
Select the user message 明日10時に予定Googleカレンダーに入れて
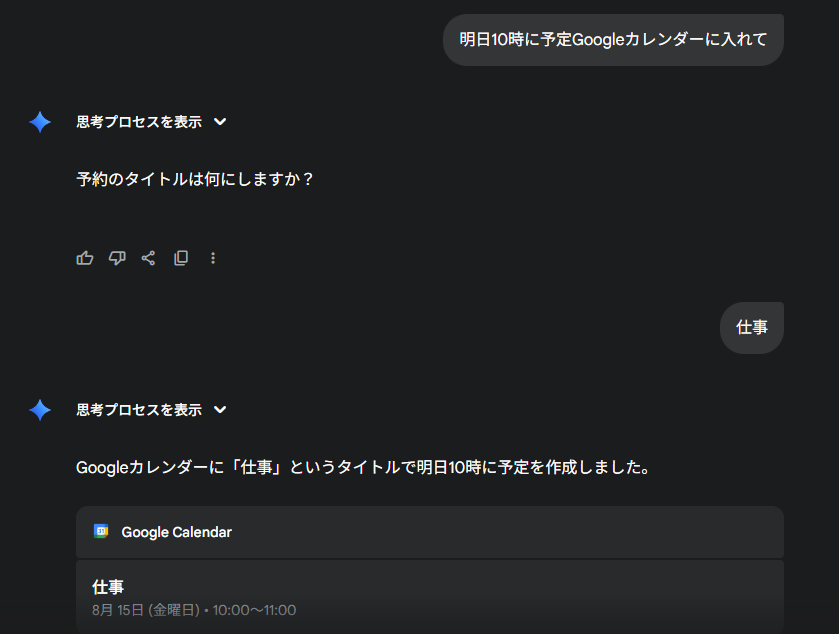[x=613, y=40]
